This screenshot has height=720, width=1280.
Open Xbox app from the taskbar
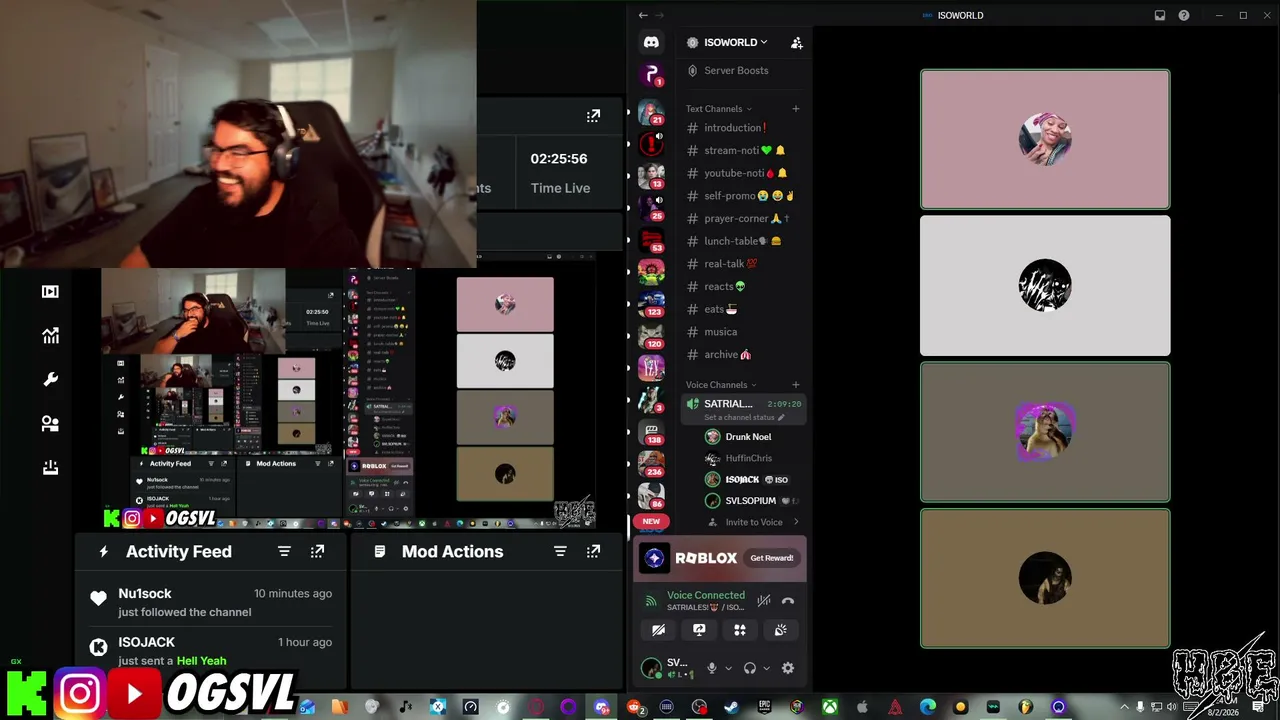coord(830,707)
